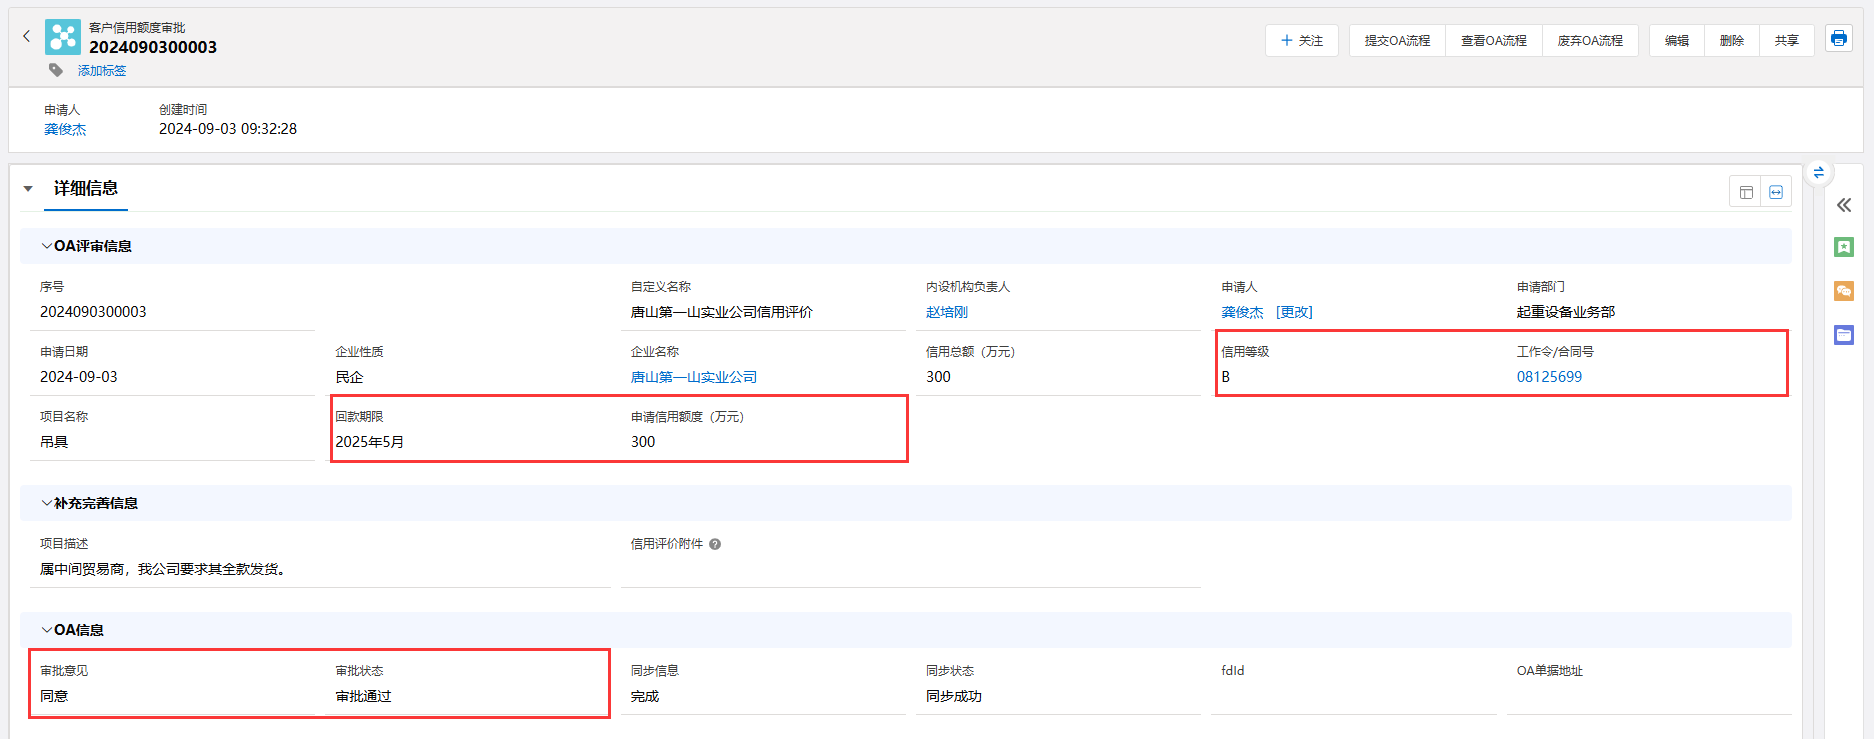Viewport: 1874px width, 739px height.
Task: Collapse the OA信息 section
Action: coord(47,630)
